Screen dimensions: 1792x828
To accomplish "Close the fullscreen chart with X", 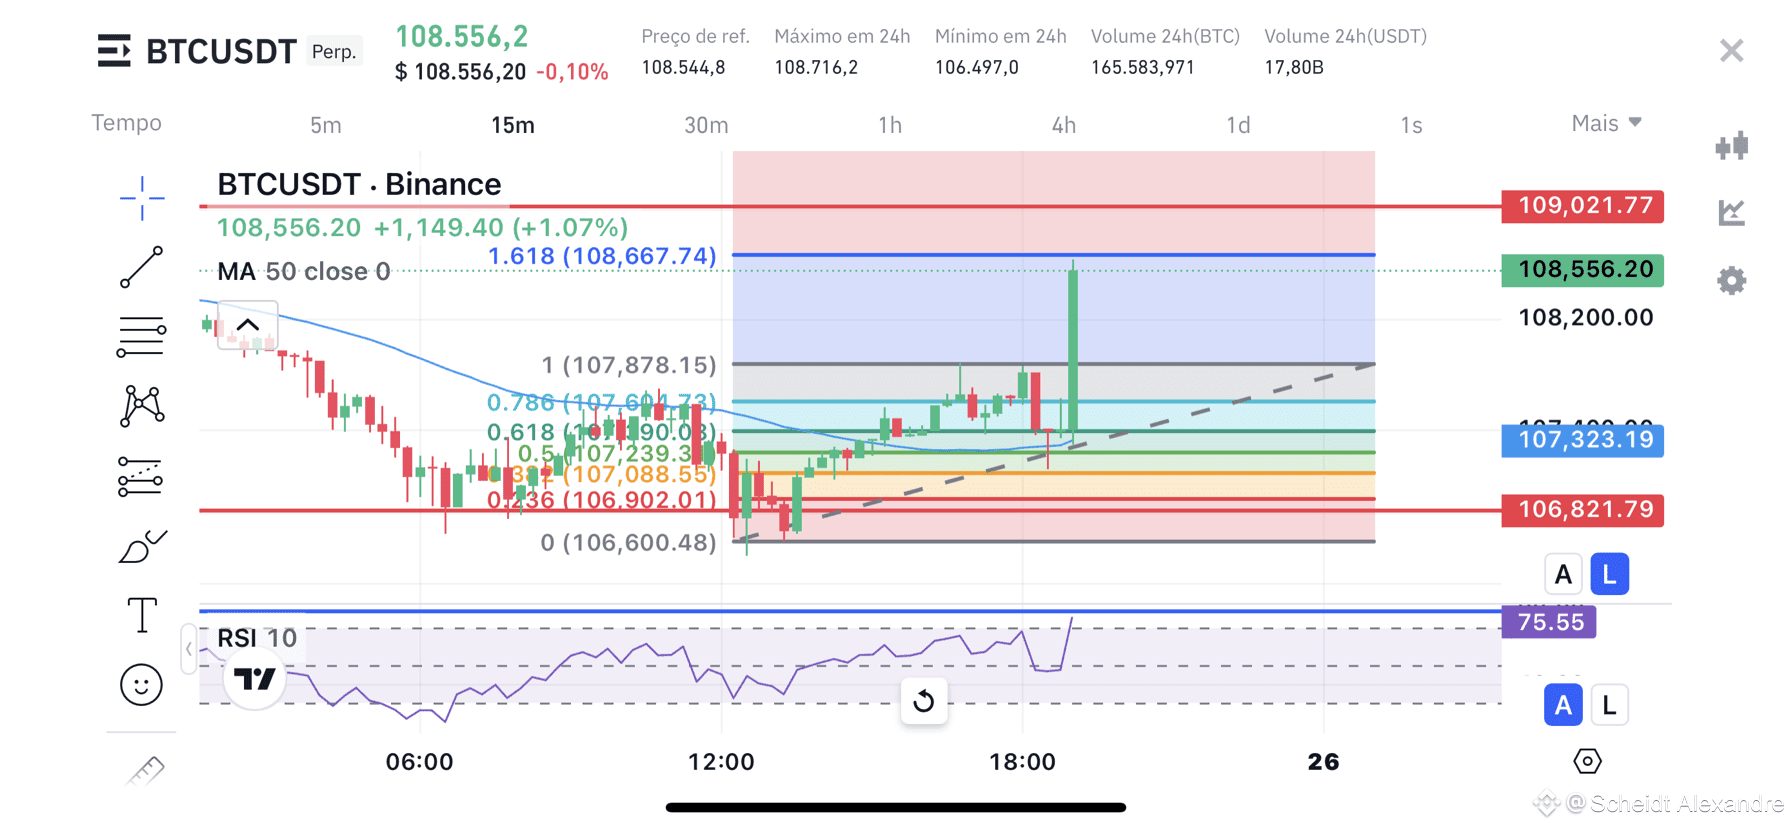I will click(1731, 50).
